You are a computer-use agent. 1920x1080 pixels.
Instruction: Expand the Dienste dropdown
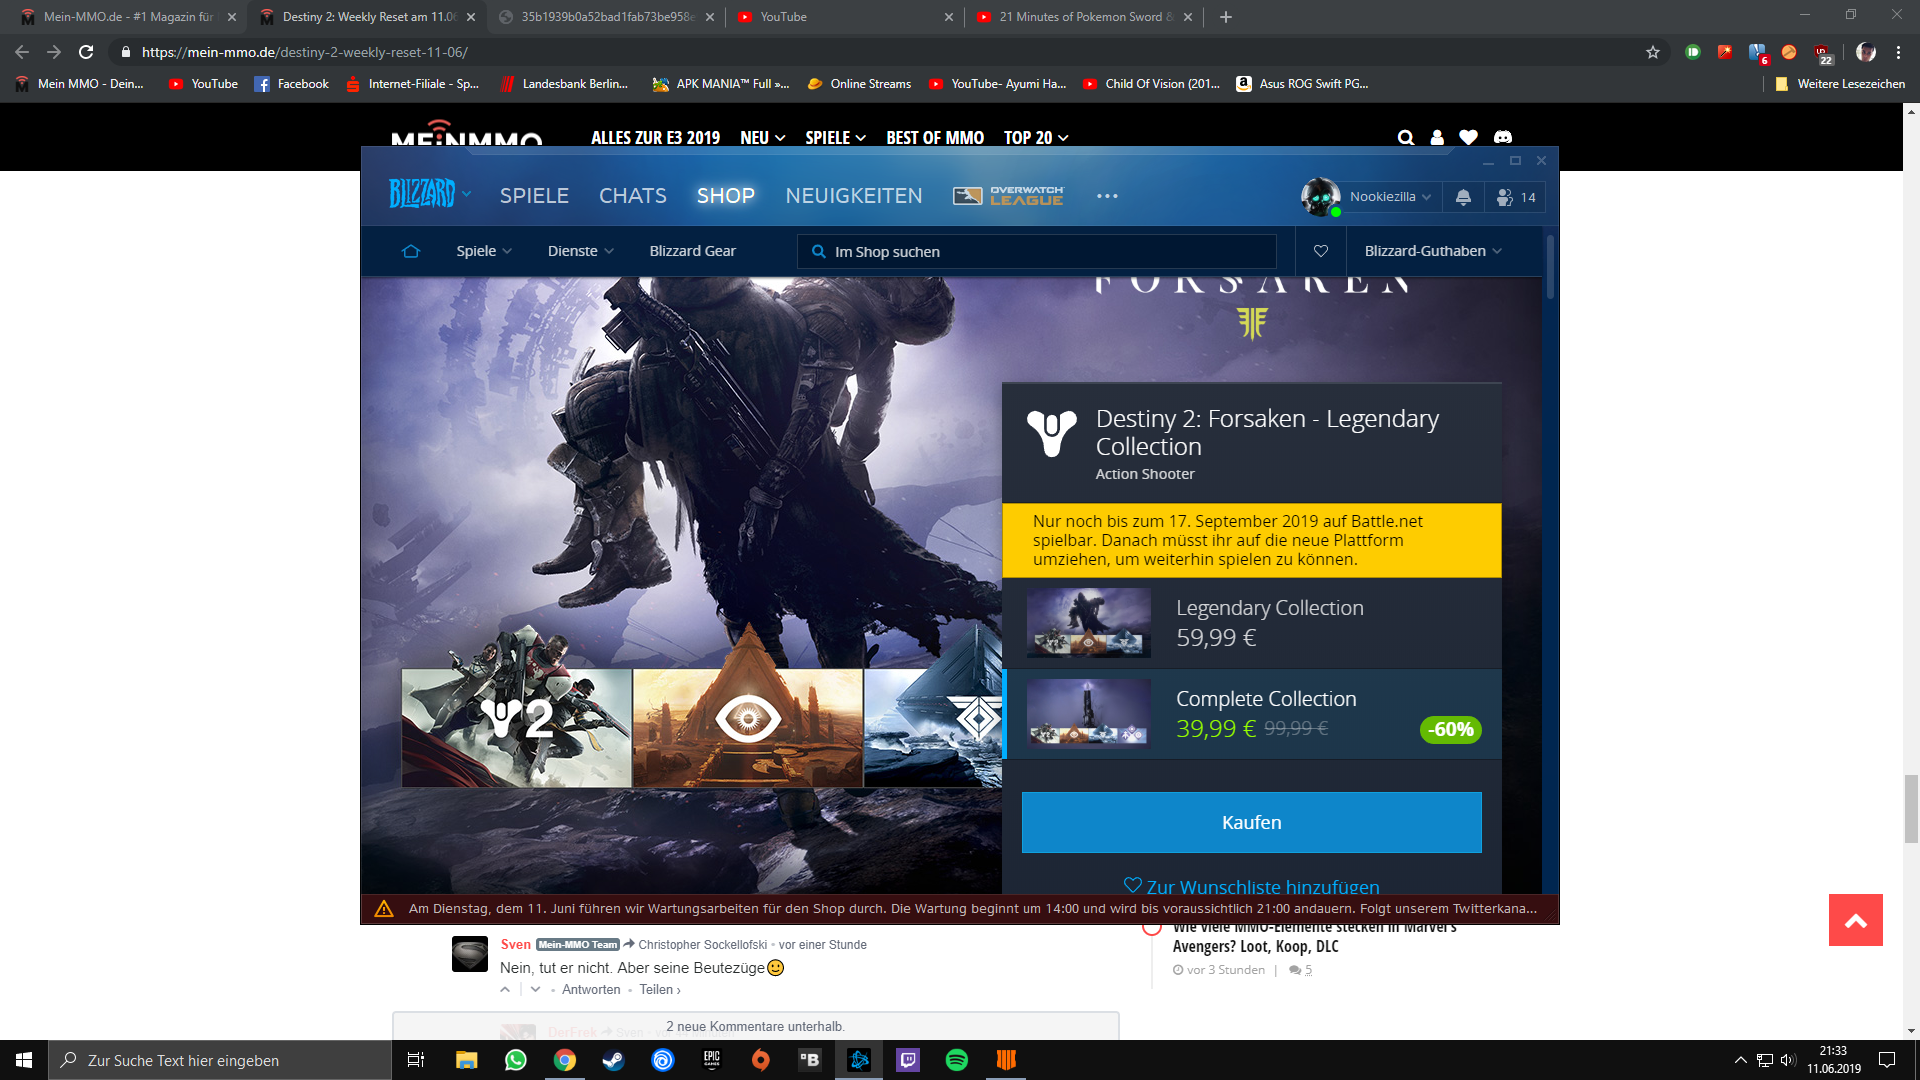[581, 251]
